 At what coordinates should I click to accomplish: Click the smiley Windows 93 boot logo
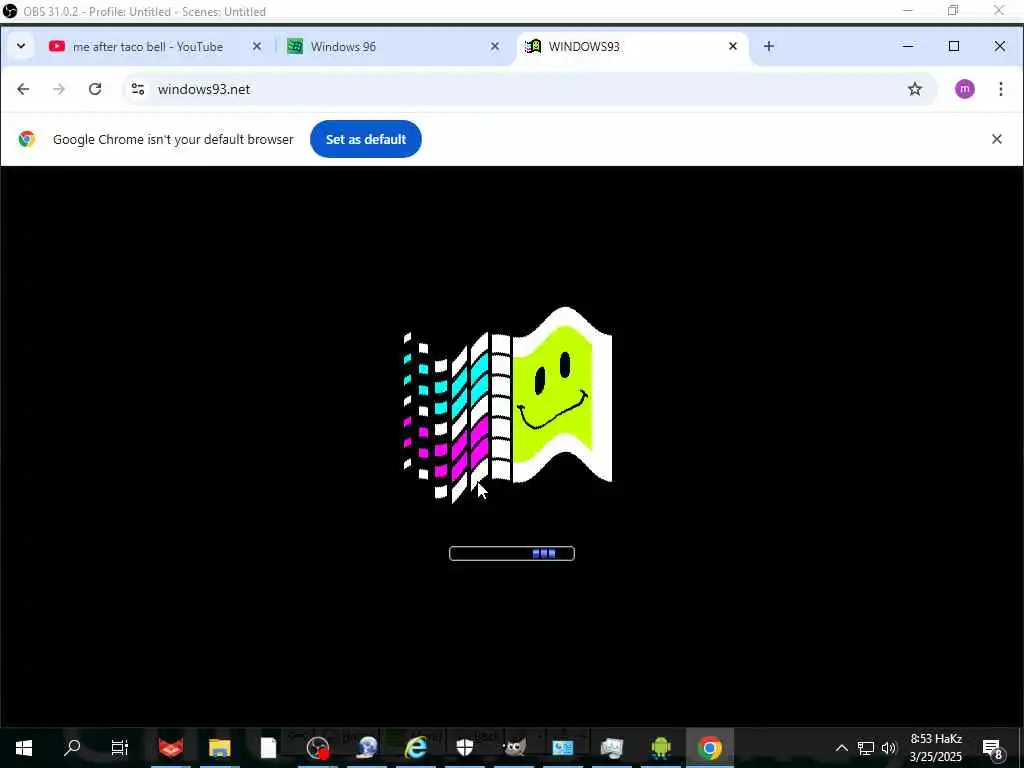click(507, 405)
